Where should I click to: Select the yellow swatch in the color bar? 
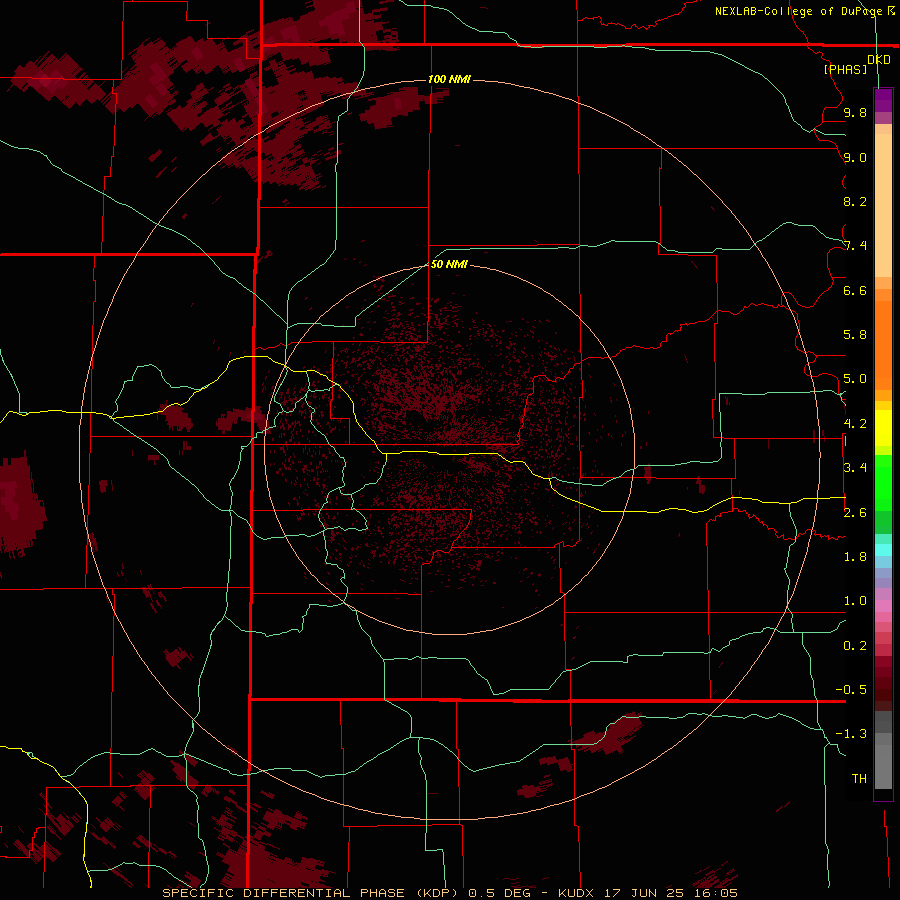883,428
